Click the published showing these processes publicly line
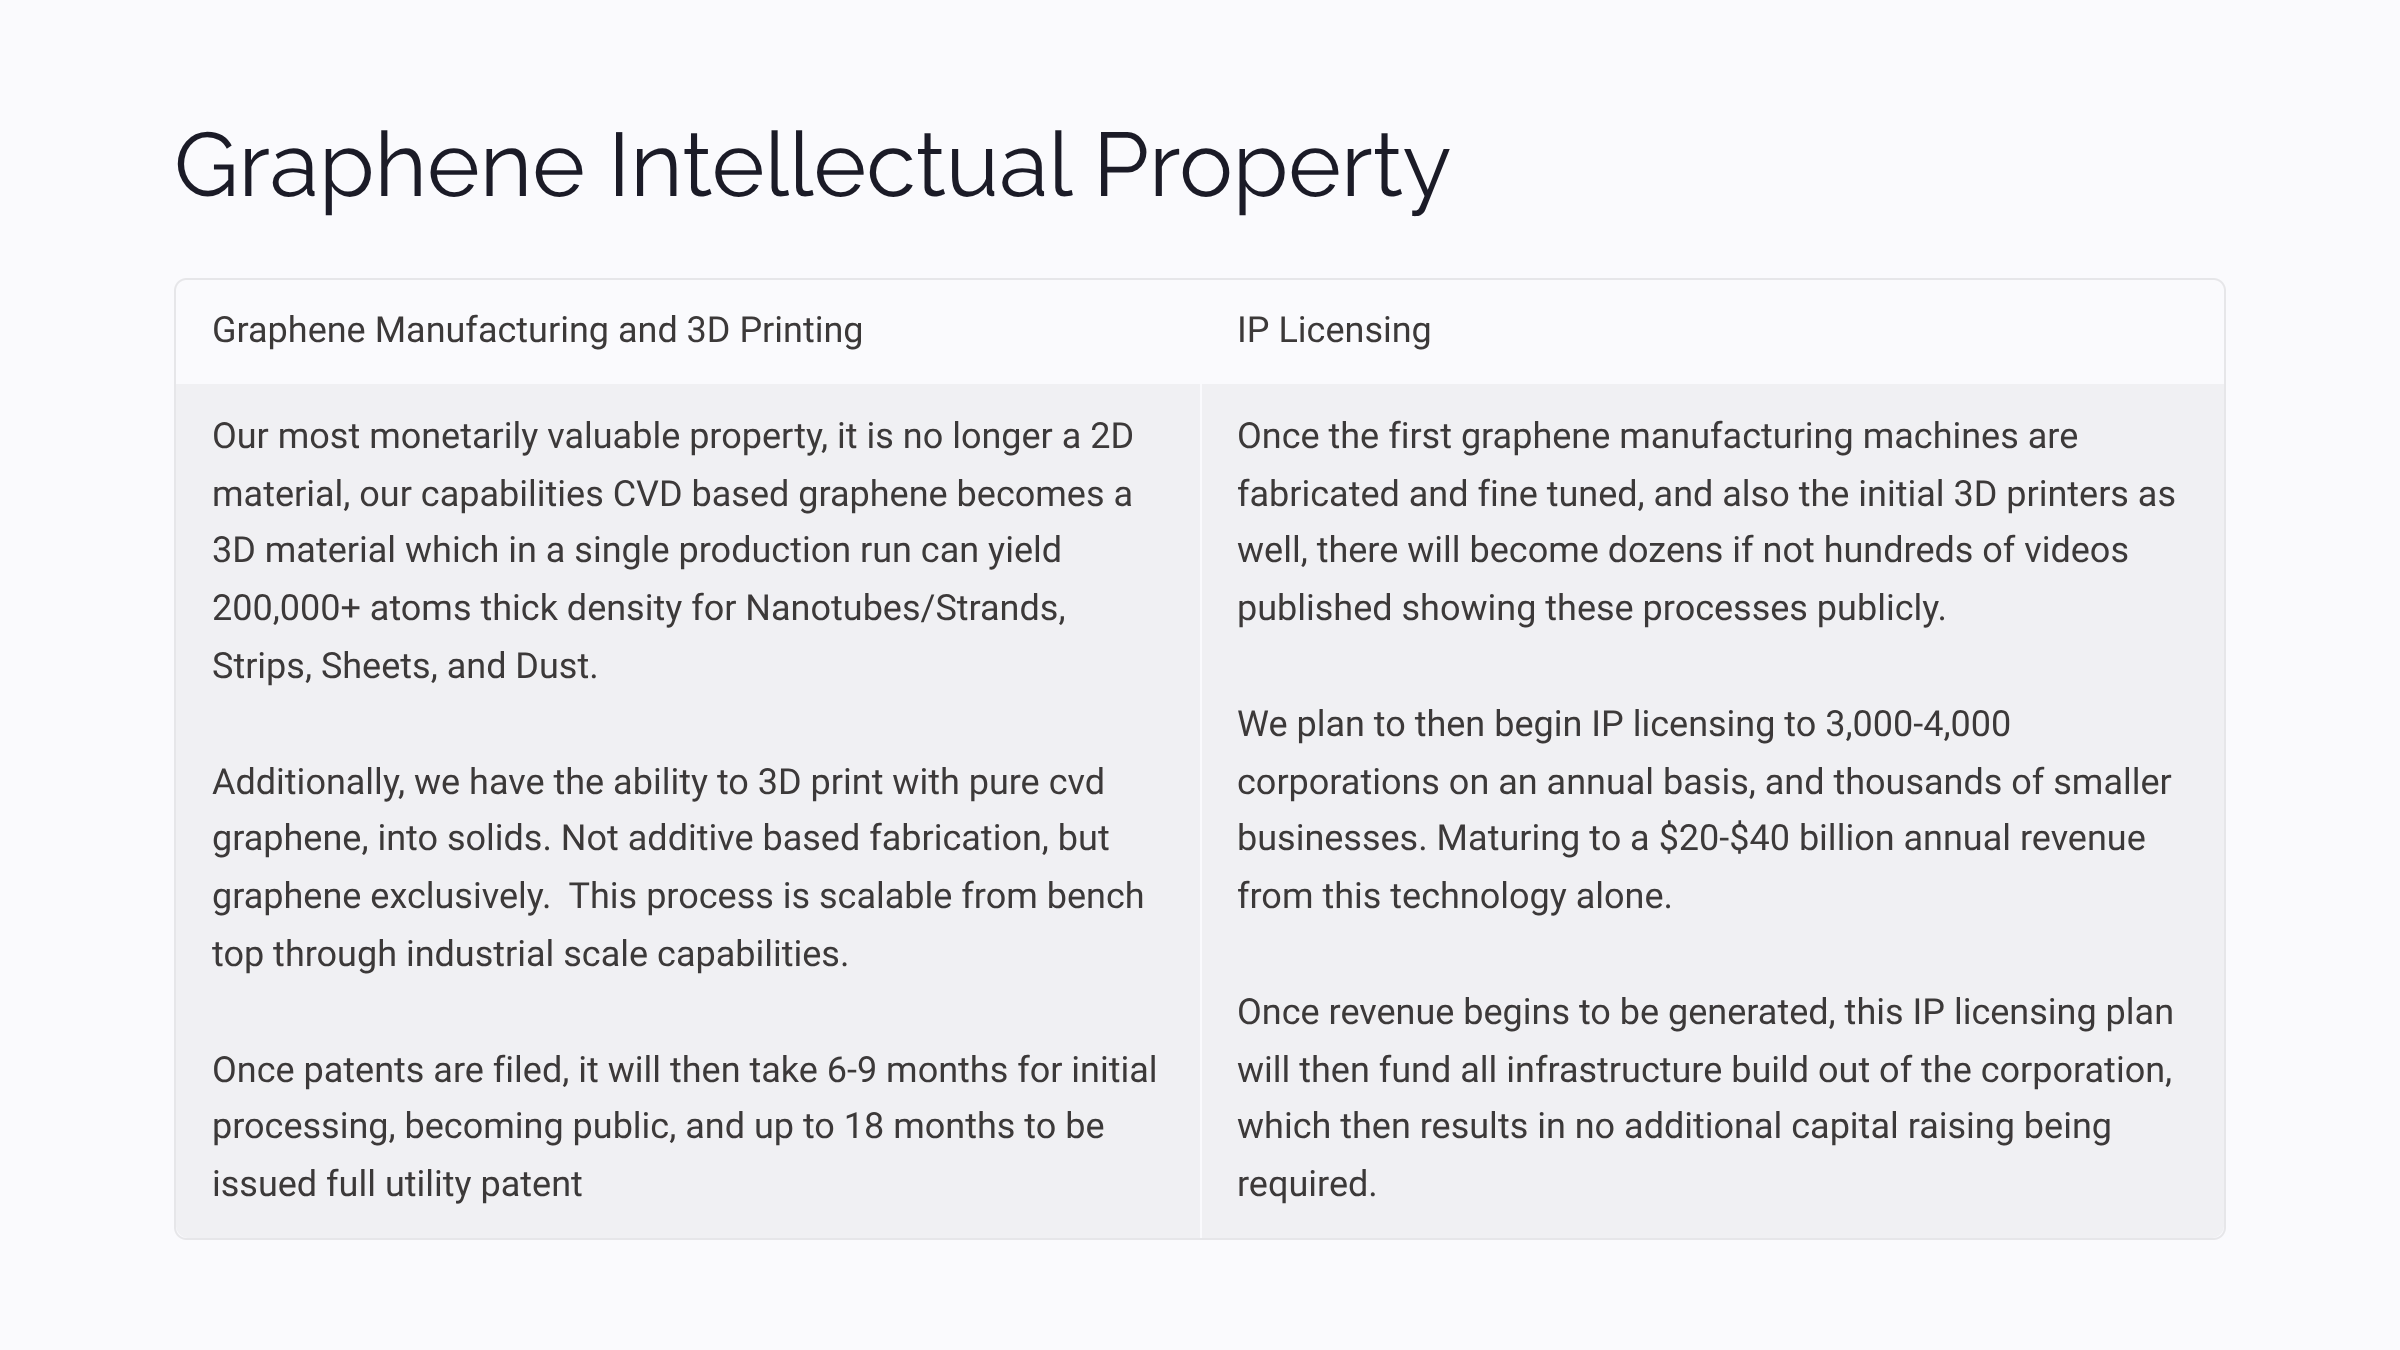The width and height of the screenshot is (2400, 1350). [x=1591, y=608]
